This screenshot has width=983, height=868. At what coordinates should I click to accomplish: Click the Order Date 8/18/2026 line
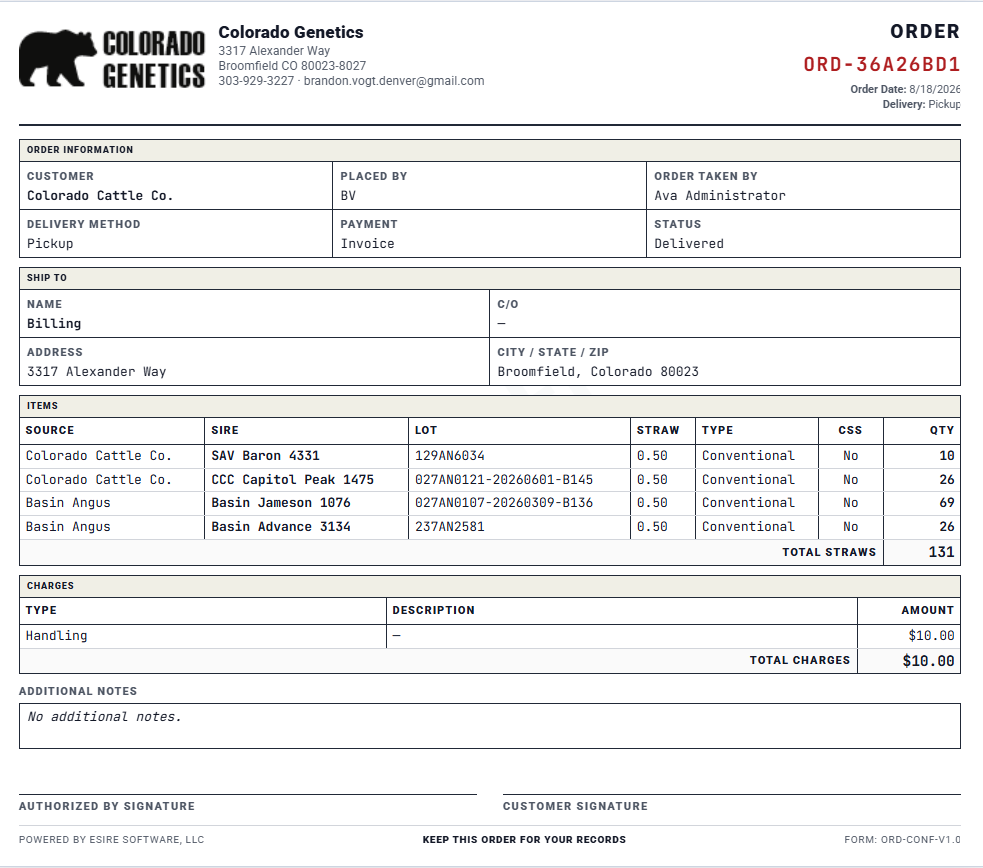pos(905,89)
